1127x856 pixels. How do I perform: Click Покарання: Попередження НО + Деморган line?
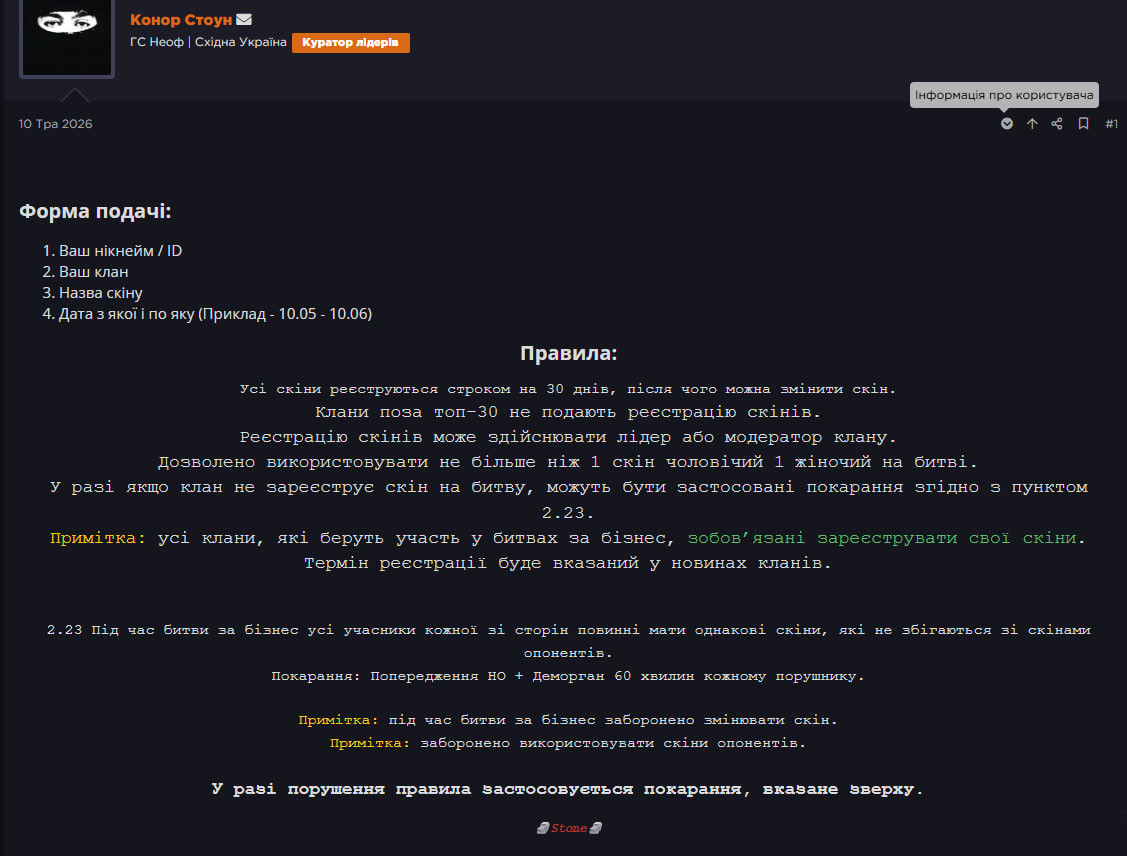(568, 676)
